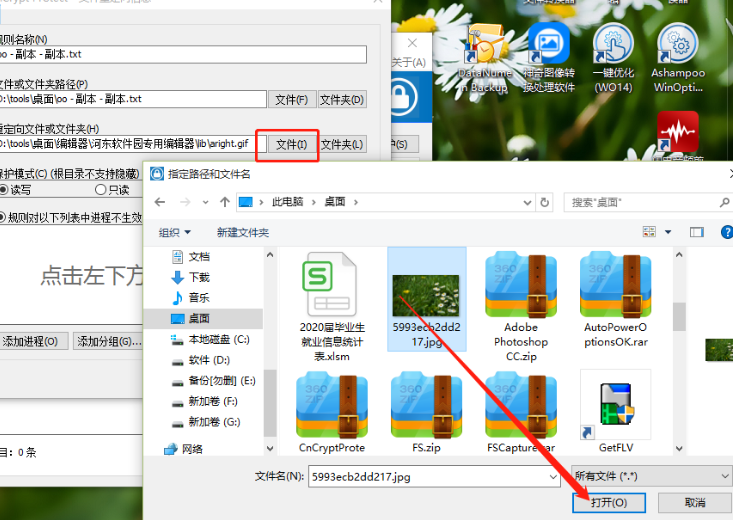Click the 取消 button

695,503
